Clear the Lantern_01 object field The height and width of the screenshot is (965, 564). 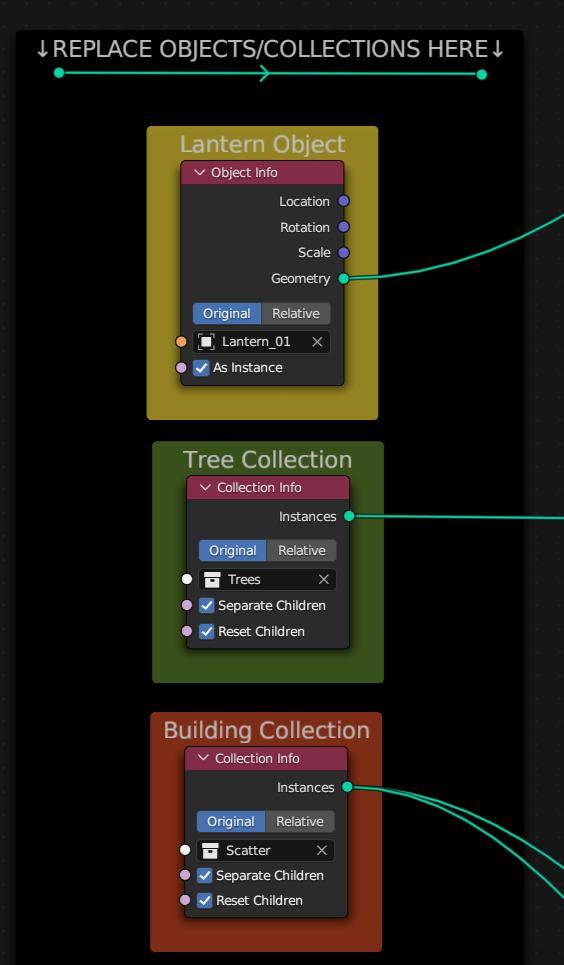pos(317,342)
